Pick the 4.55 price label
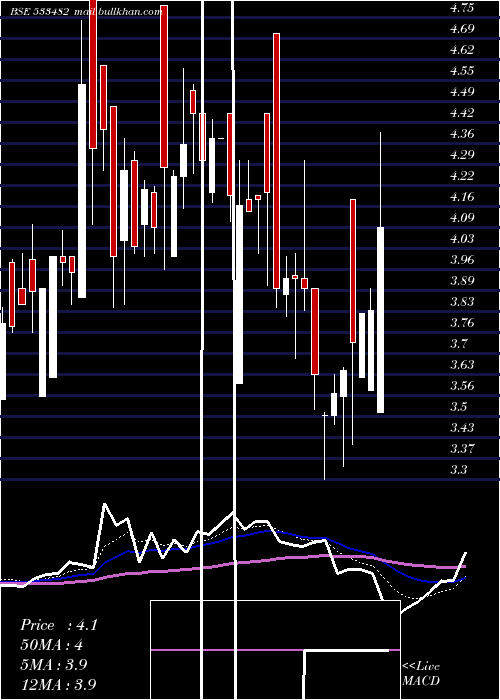 click(x=462, y=71)
